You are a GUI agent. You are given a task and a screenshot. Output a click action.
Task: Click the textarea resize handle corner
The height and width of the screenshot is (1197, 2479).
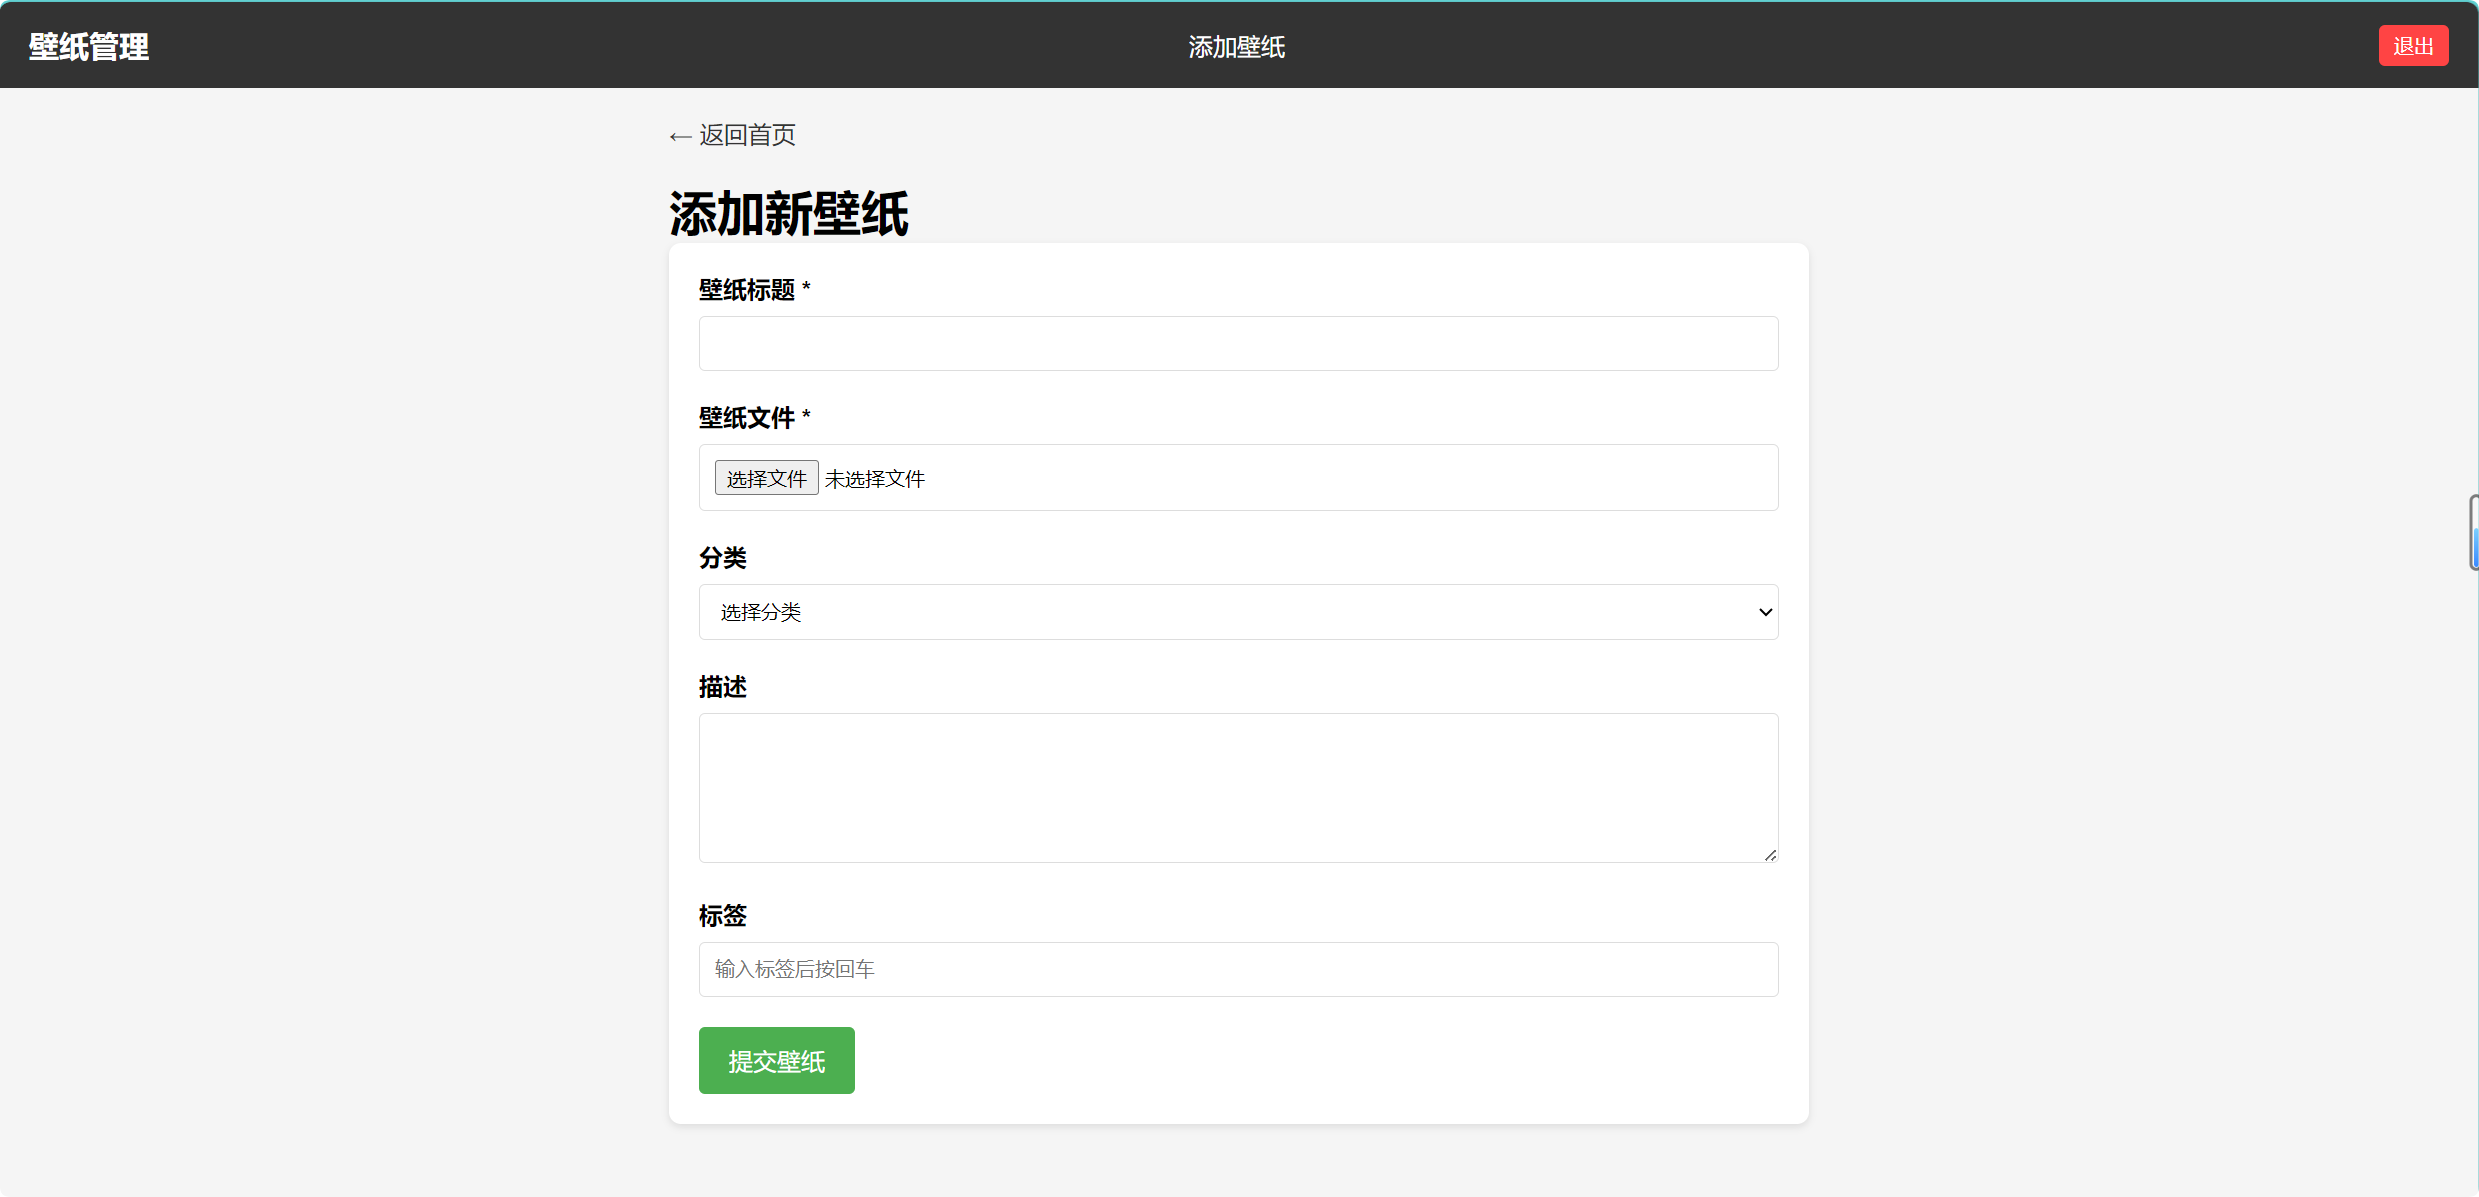click(1770, 855)
